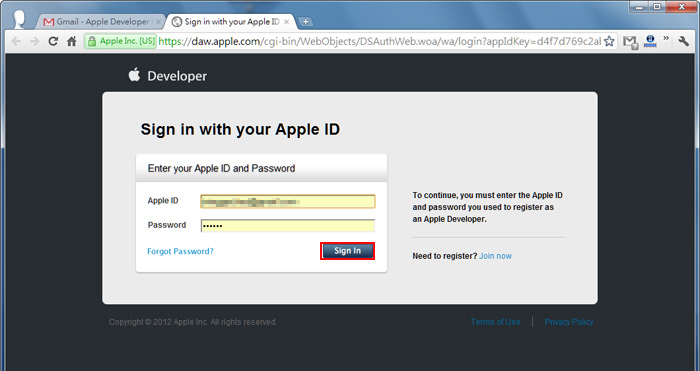The height and width of the screenshot is (371, 700).
Task: Show hidden extensions chevron
Action: 666,39
